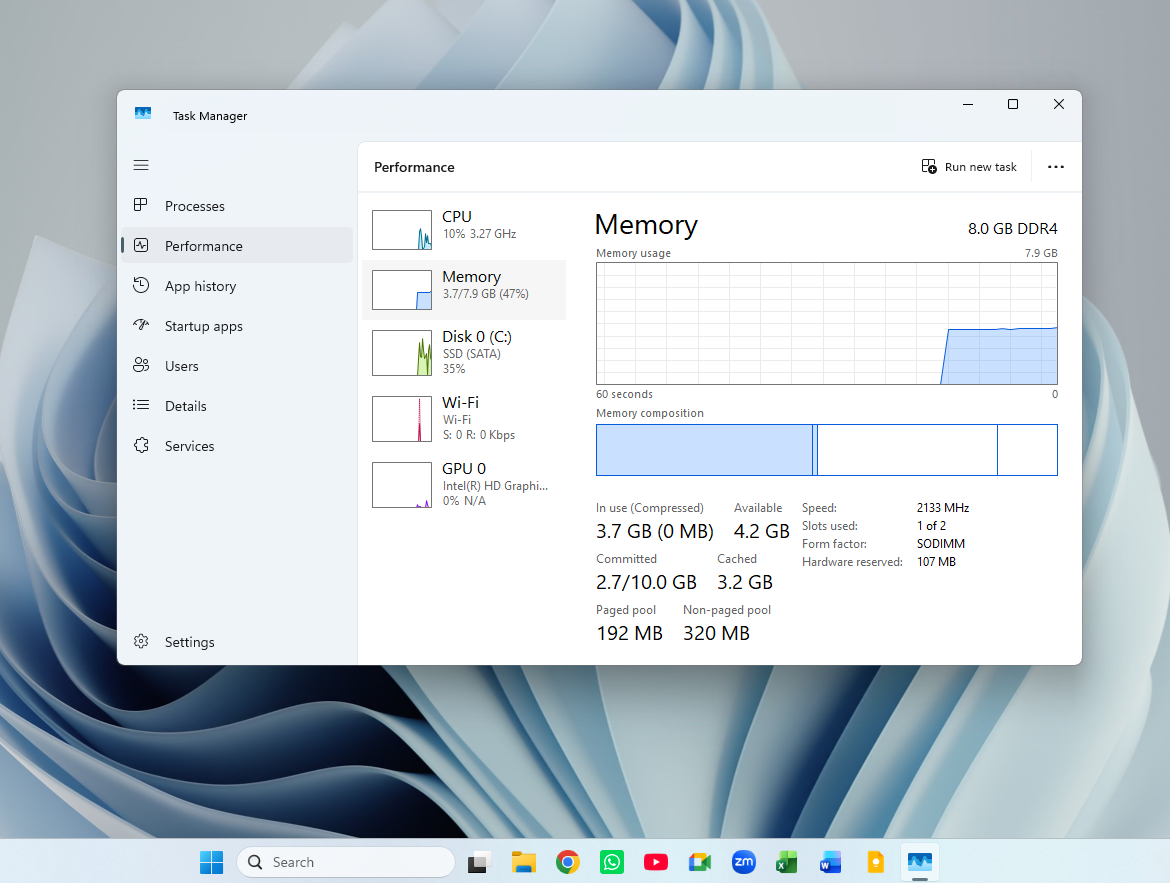Click the Task Manager taskbar icon
The height and width of the screenshot is (883, 1170).
point(919,862)
